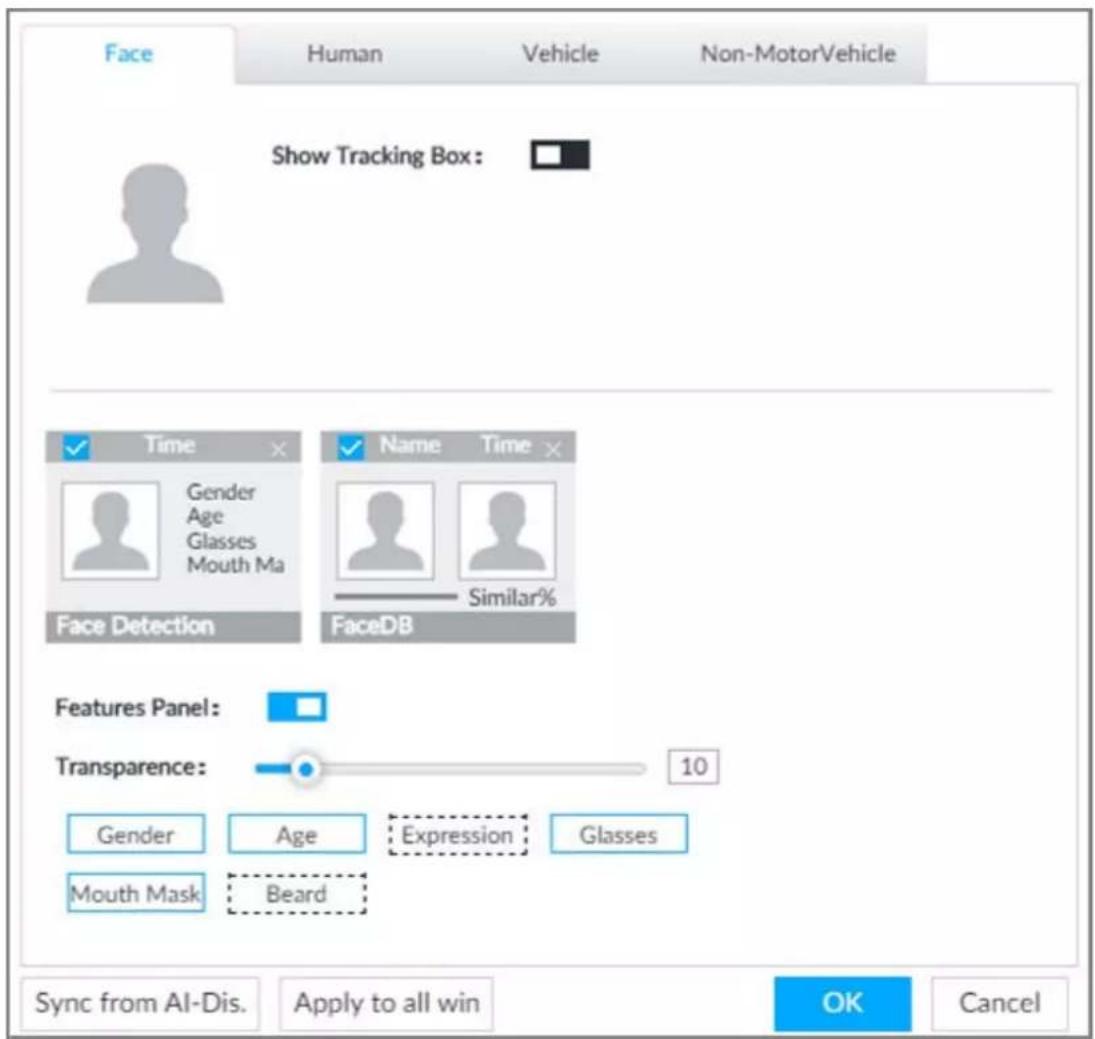The image size is (1095, 1039).
Task: Adjust the Transparence slider handle
Action: tap(305, 769)
